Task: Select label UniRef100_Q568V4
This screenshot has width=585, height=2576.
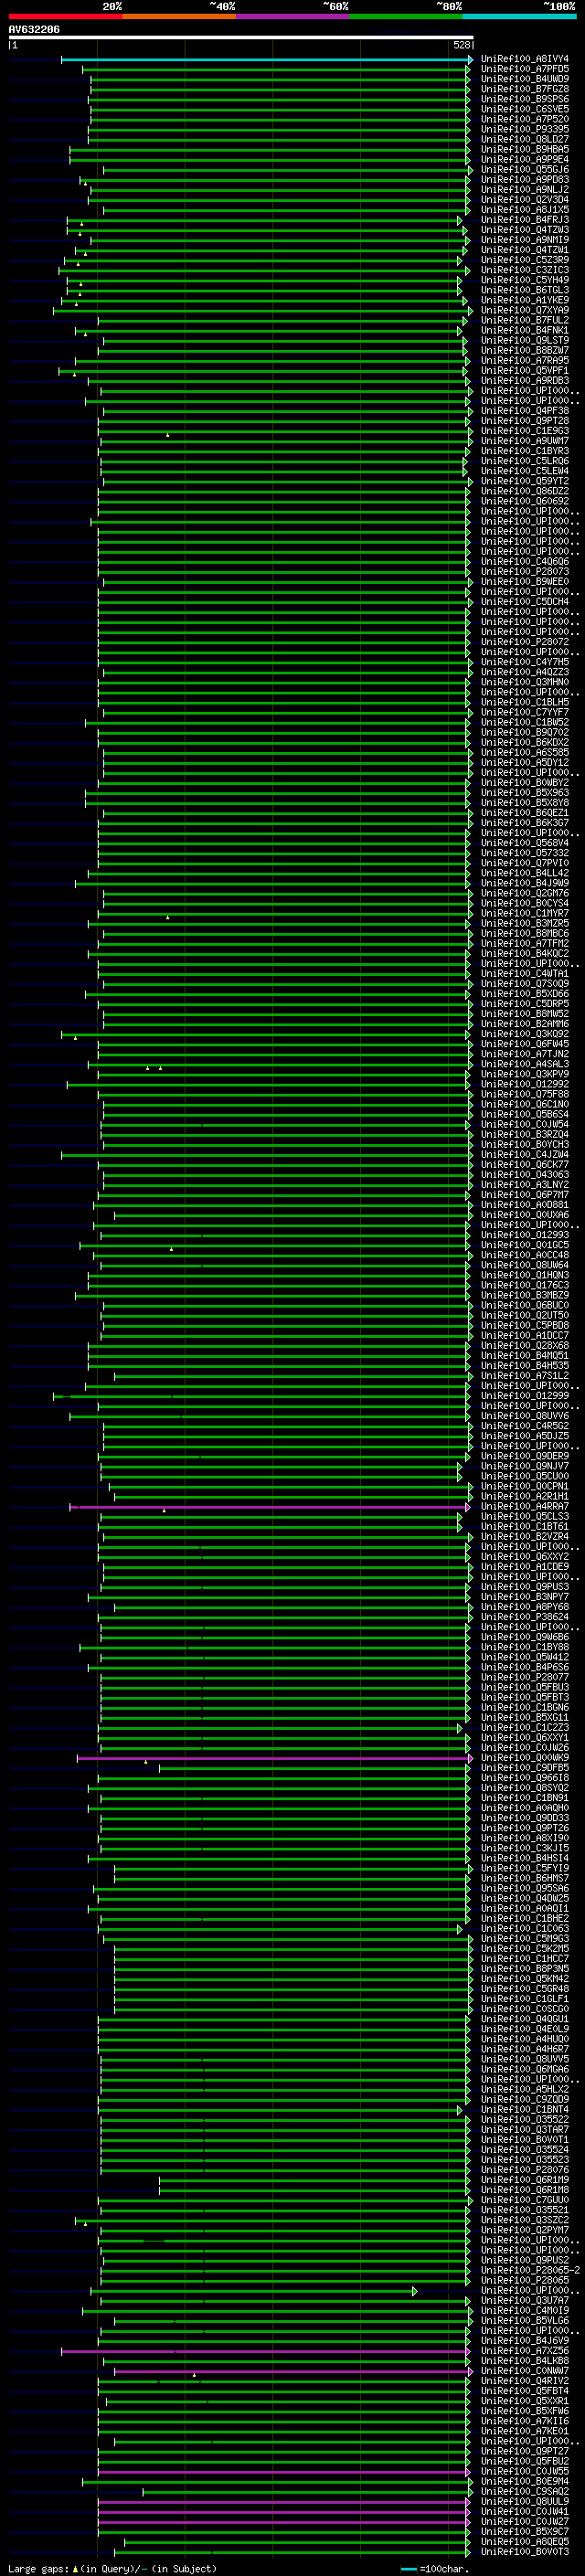Action: [x=525, y=843]
